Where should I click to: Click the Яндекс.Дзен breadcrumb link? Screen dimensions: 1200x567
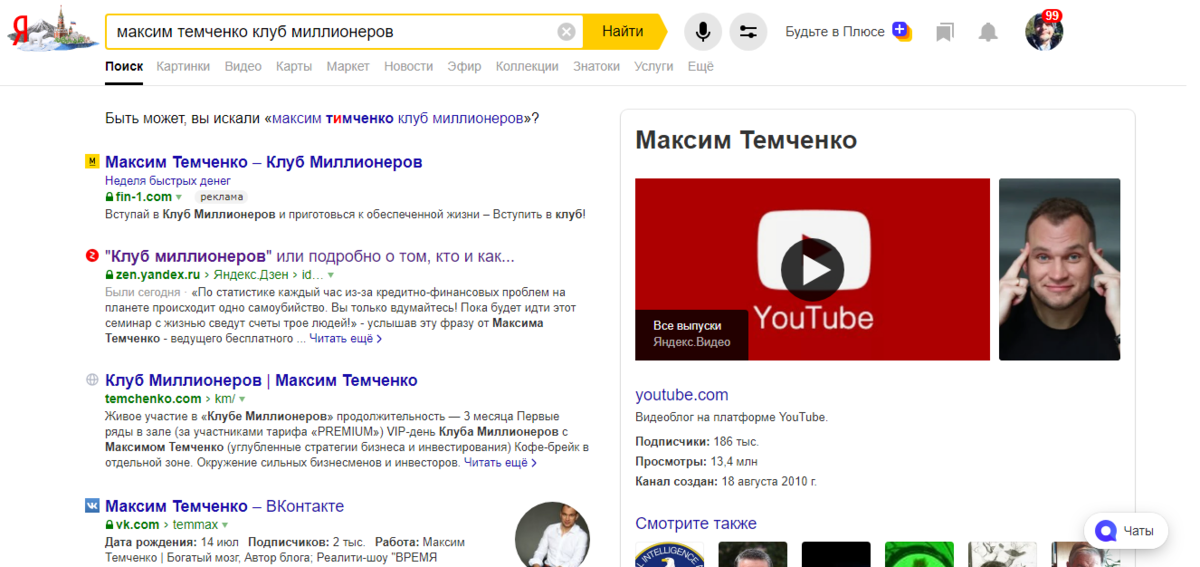[x=253, y=274]
